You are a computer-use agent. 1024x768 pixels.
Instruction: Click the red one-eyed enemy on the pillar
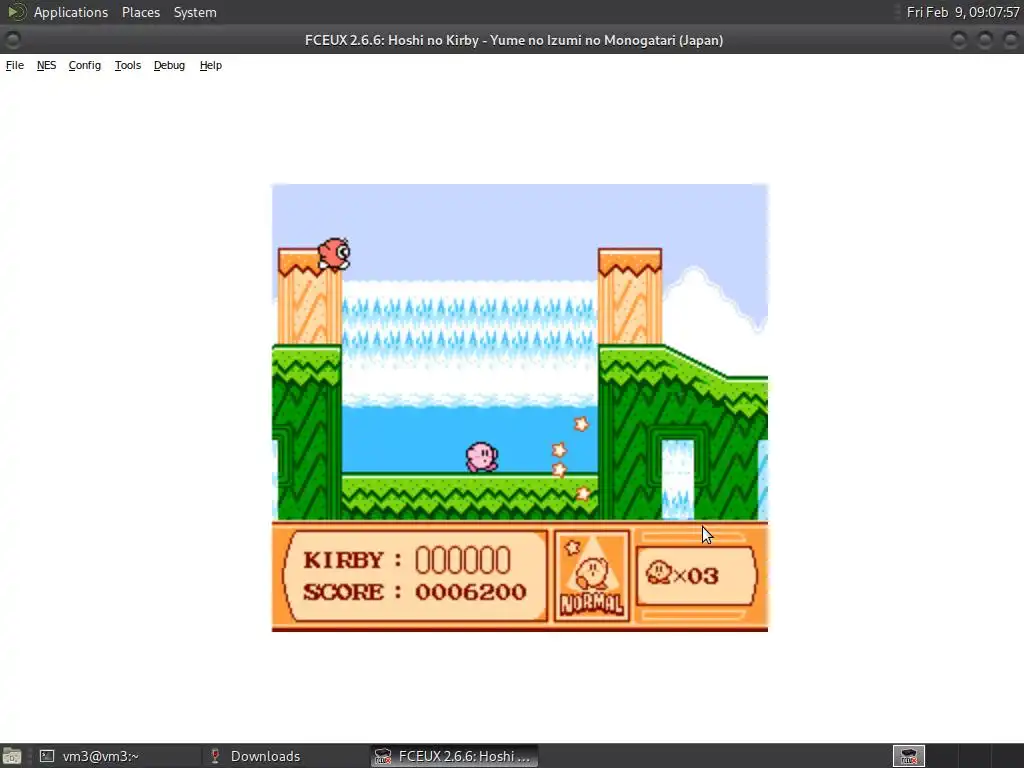[334, 253]
